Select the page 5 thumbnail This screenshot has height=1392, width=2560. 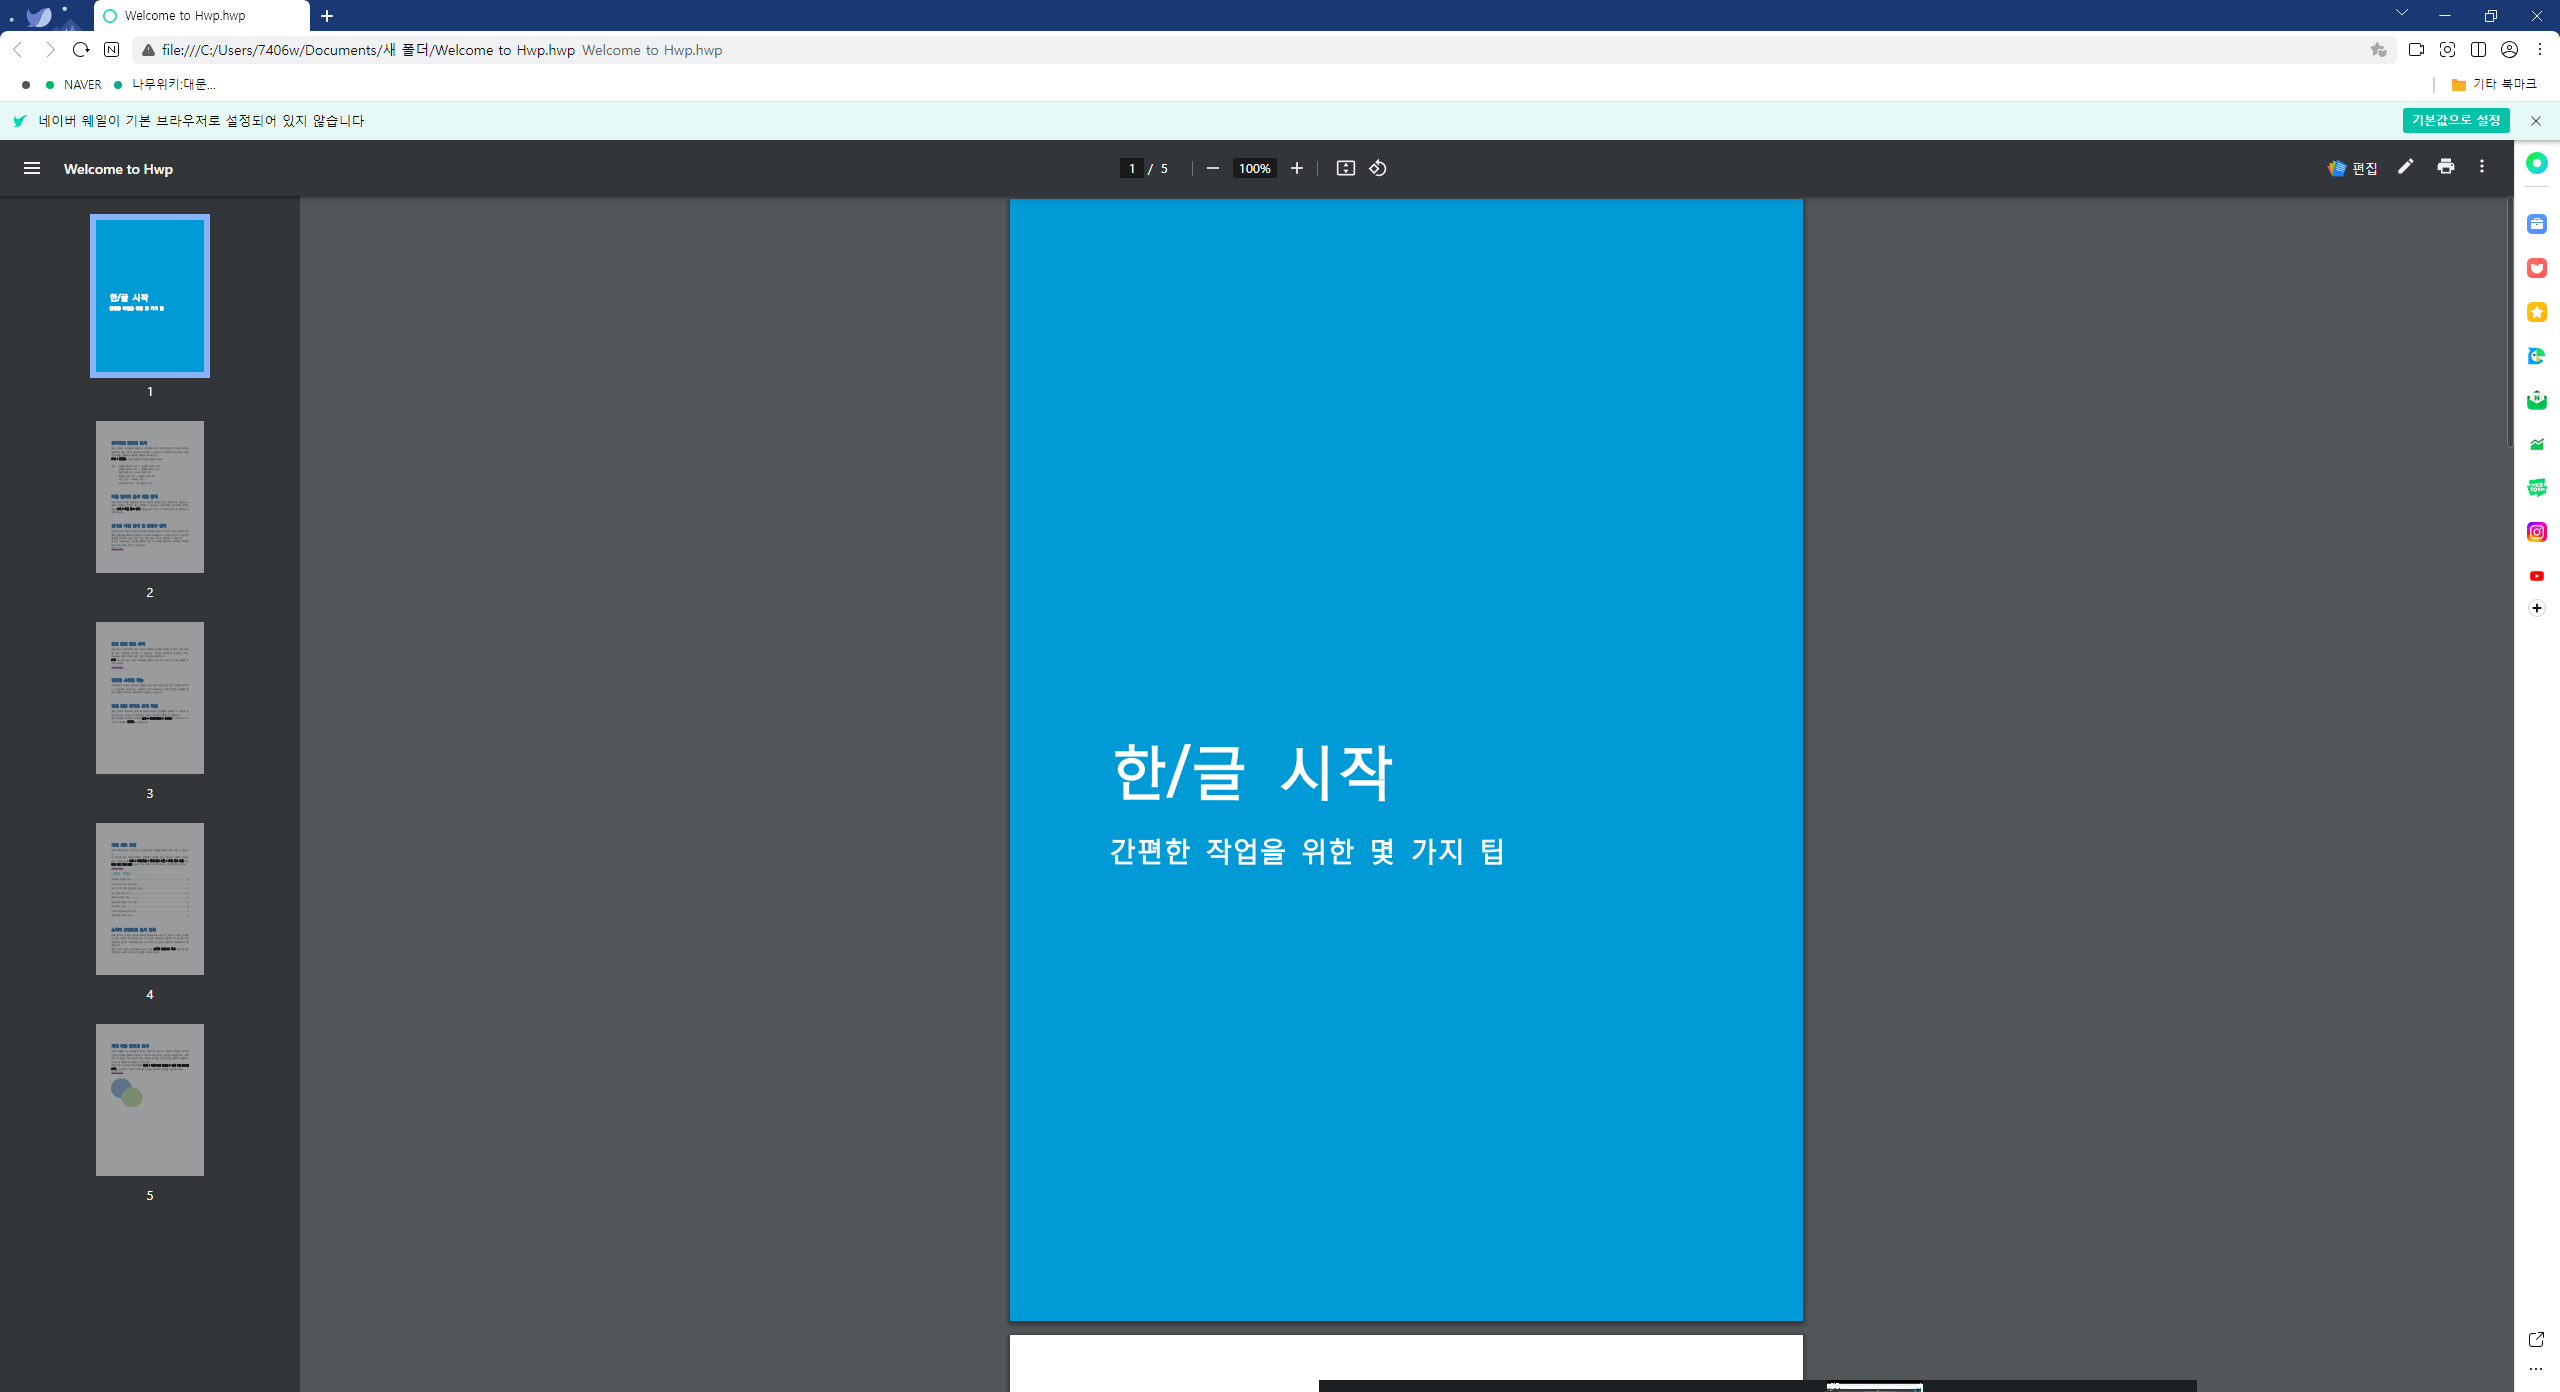[x=150, y=1100]
